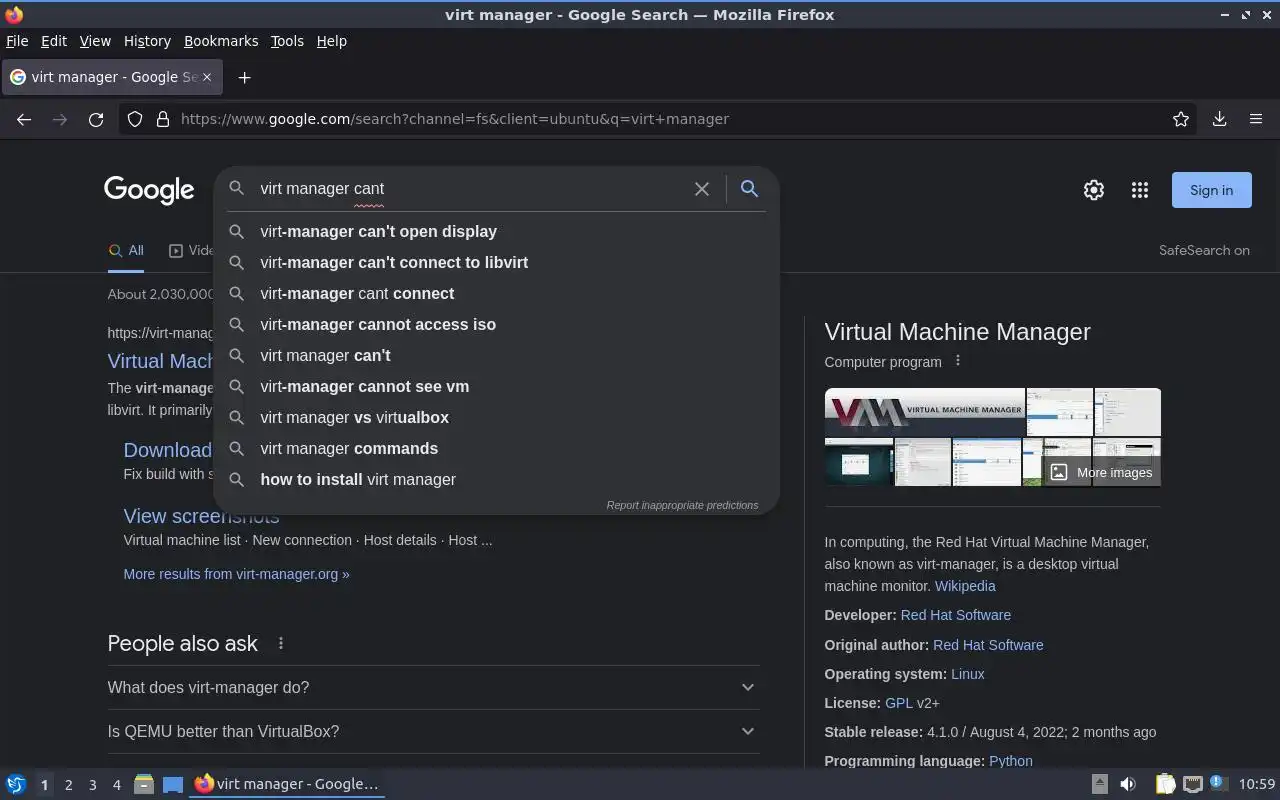The height and width of the screenshot is (800, 1280).
Task: Click Report inappropriate predictions
Action: click(x=682, y=505)
